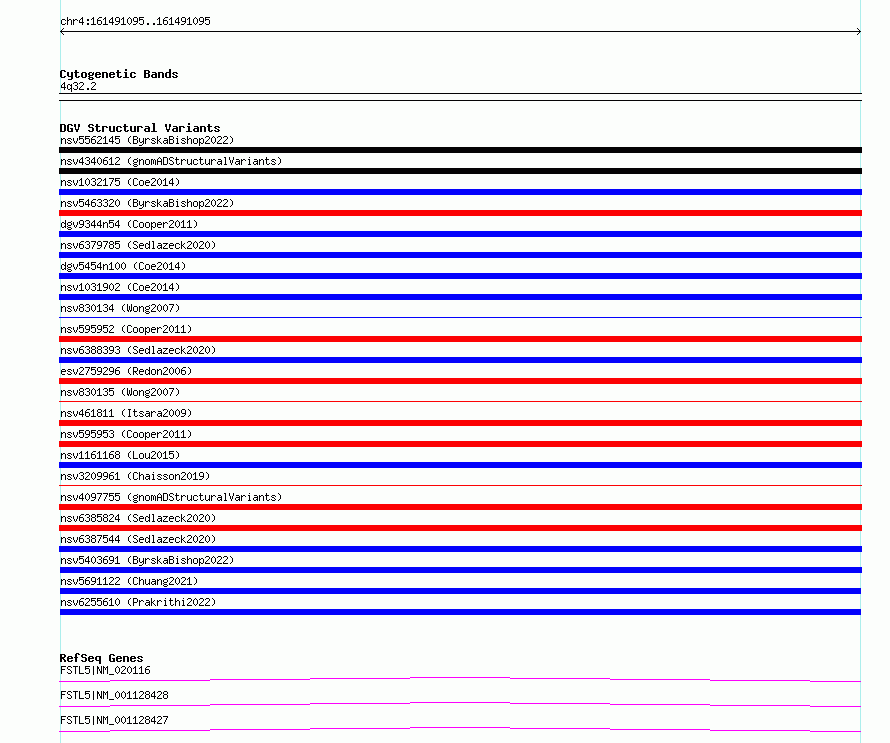890x743 pixels.
Task: Select the nsv6388393 (Sedlazeck2020) entry
Action: coord(138,350)
